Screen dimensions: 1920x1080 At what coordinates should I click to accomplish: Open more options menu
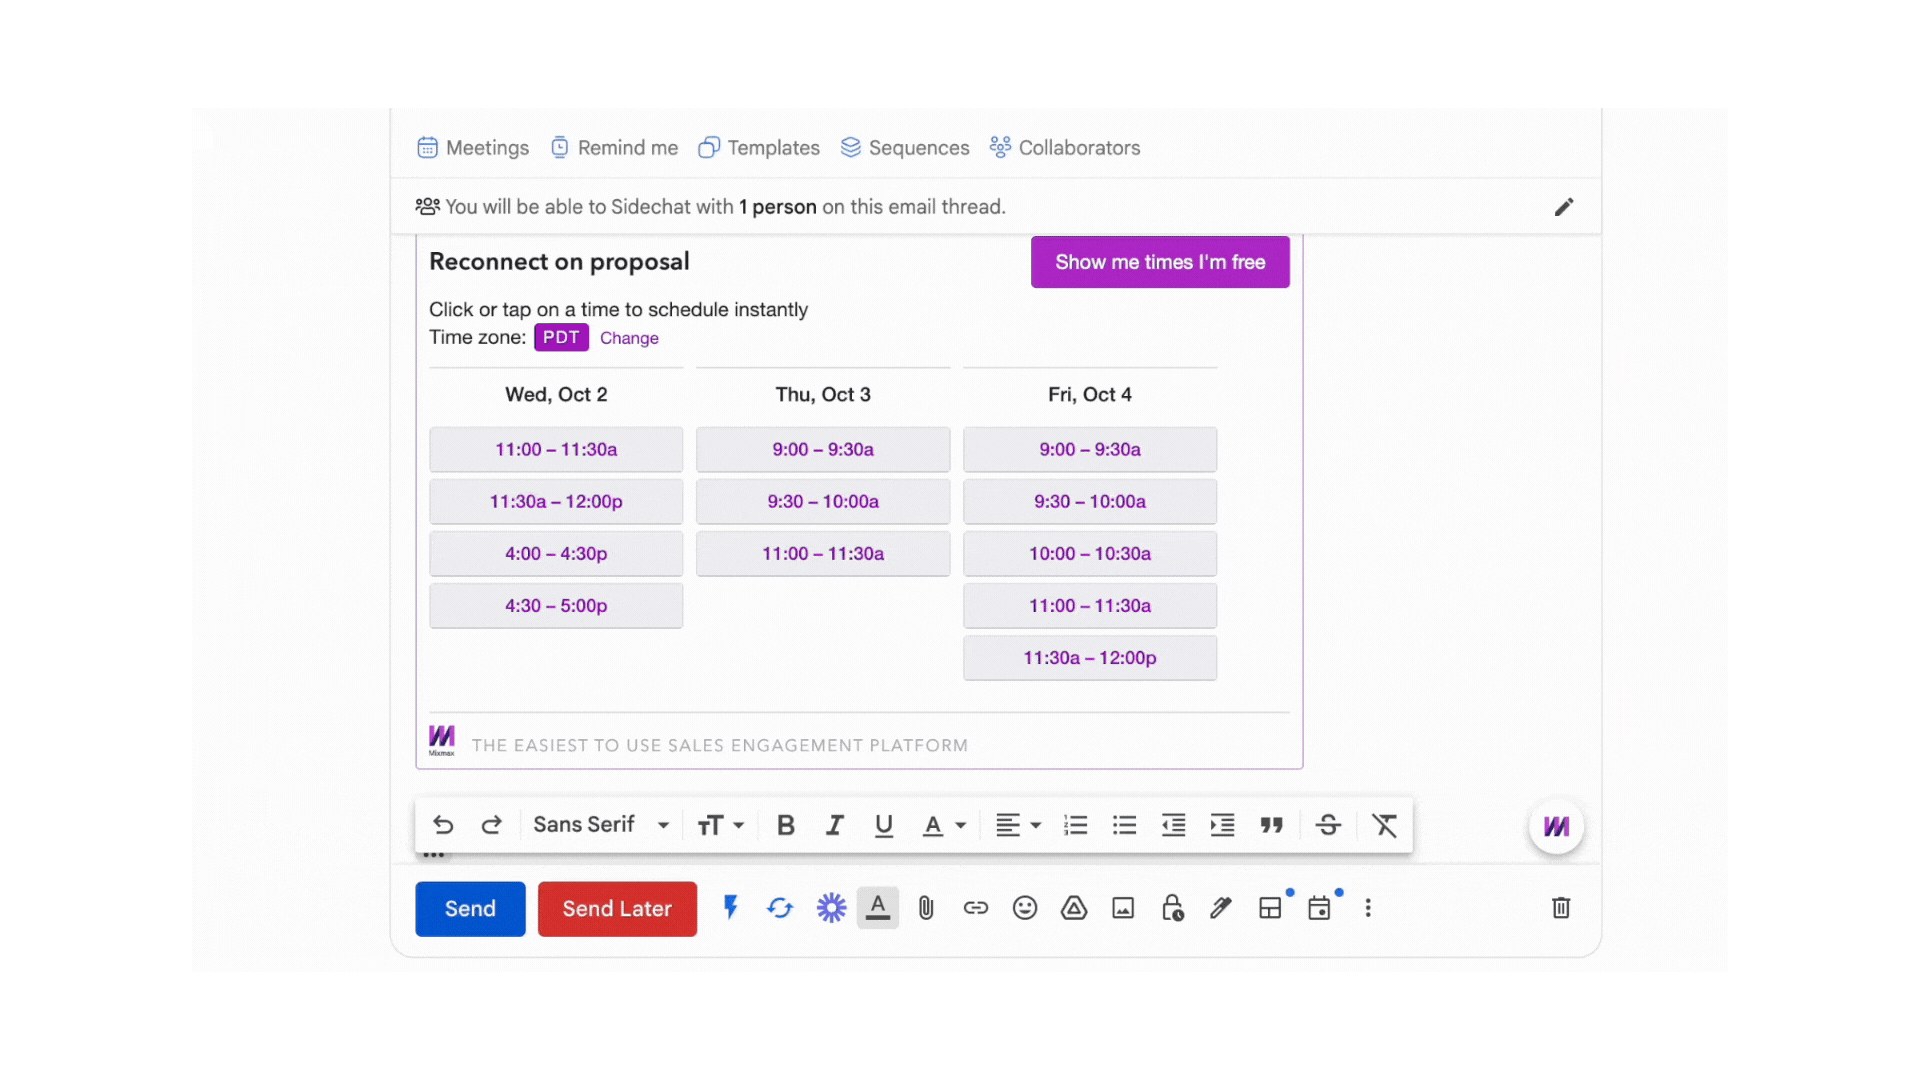coord(1368,907)
